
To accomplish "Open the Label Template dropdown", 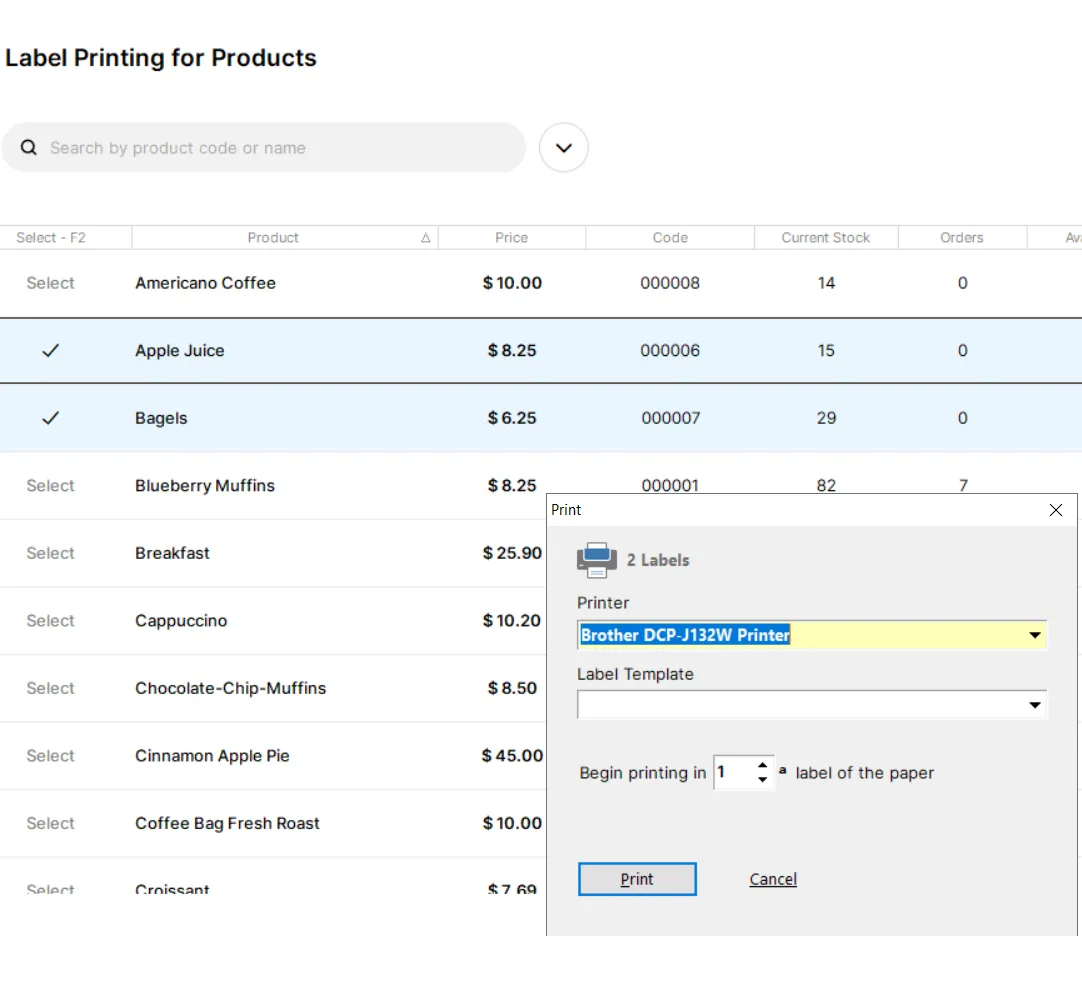I will 1035,705.
